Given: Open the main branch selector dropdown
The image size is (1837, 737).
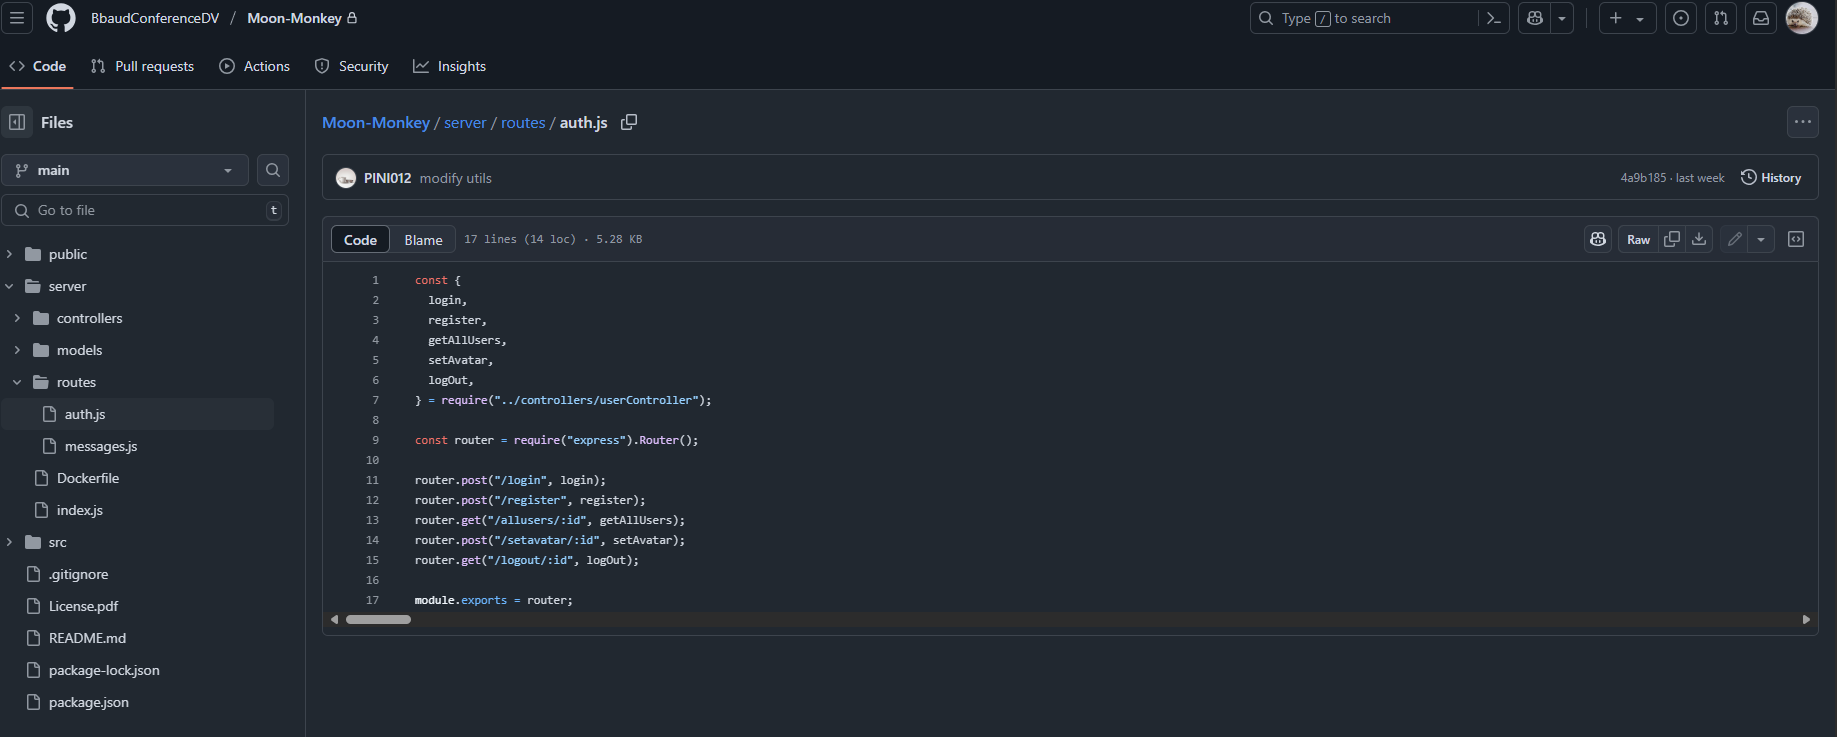Looking at the screenshot, I should click(x=125, y=170).
